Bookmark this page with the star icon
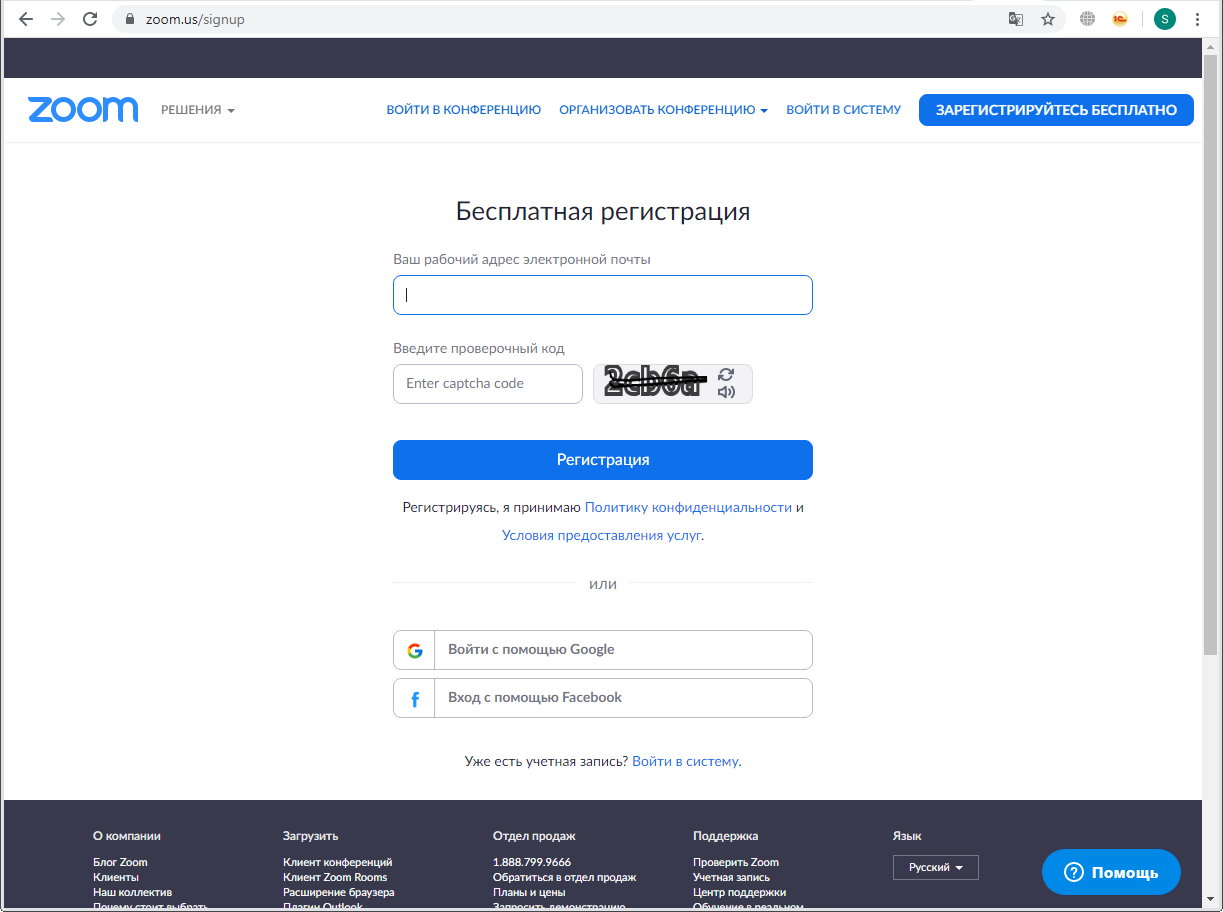The width and height of the screenshot is (1223, 912). pos(1048,19)
